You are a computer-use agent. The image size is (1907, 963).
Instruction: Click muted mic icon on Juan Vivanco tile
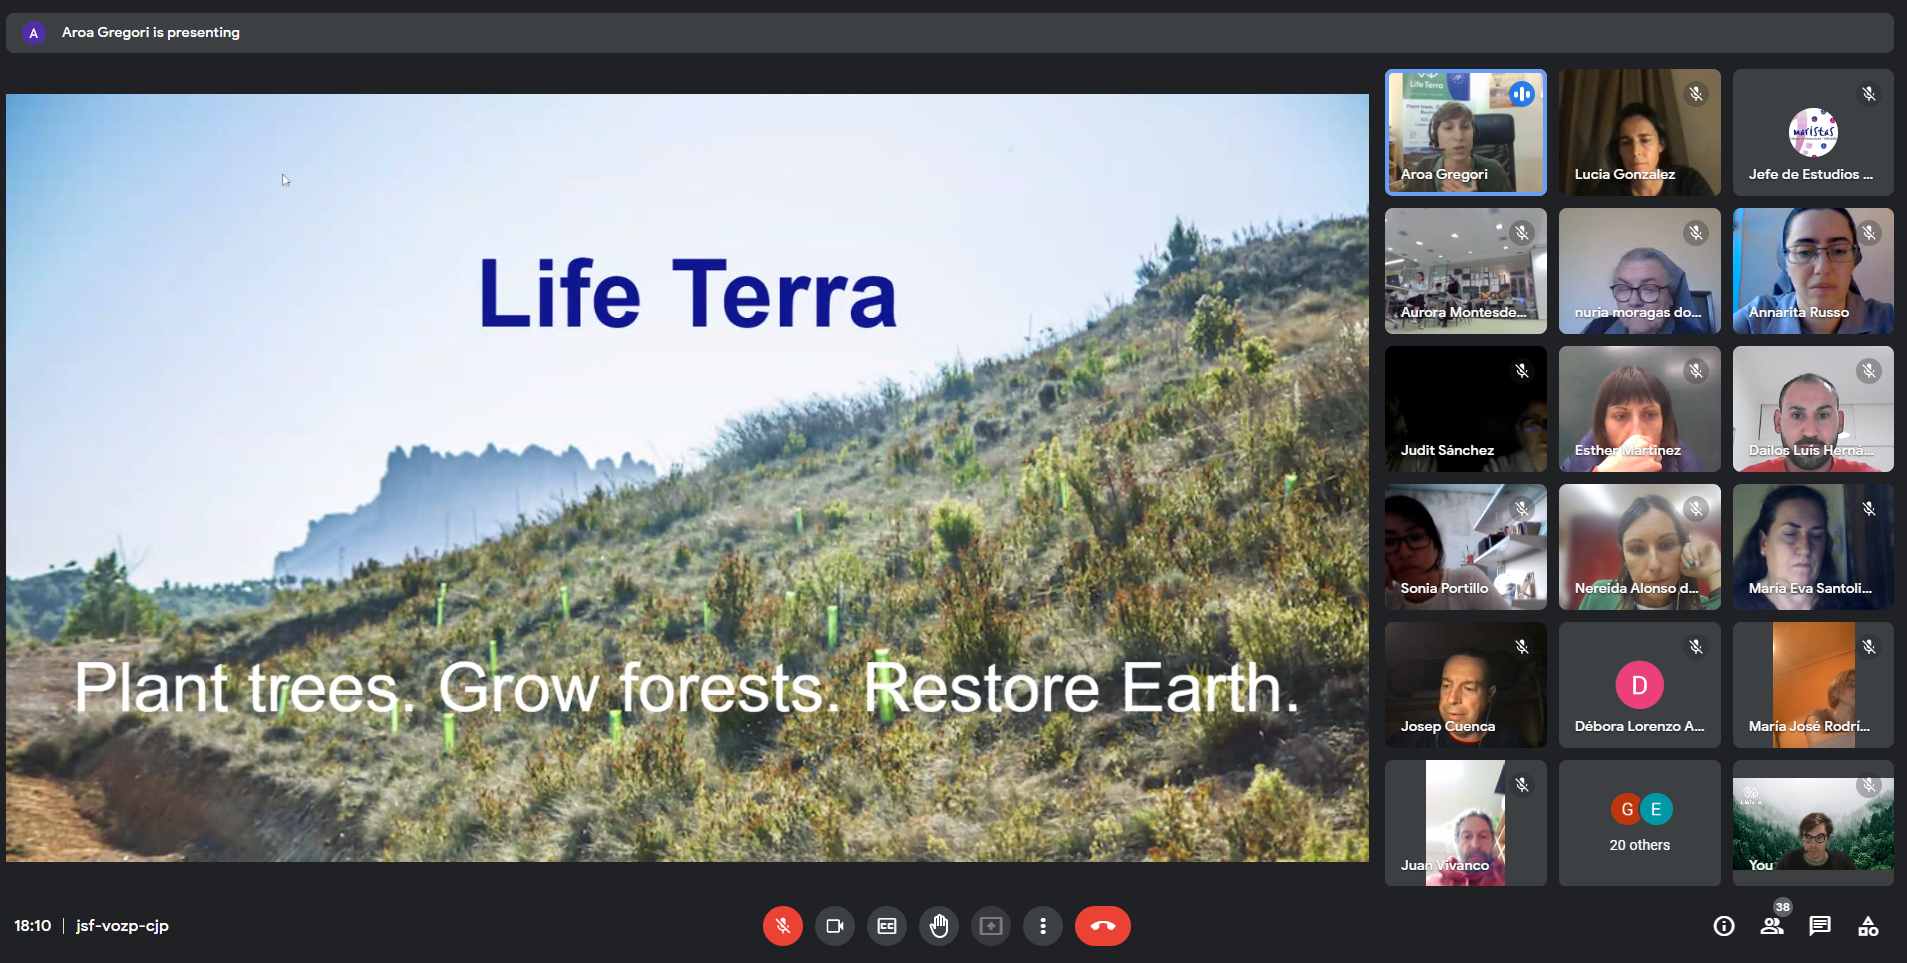click(1522, 785)
